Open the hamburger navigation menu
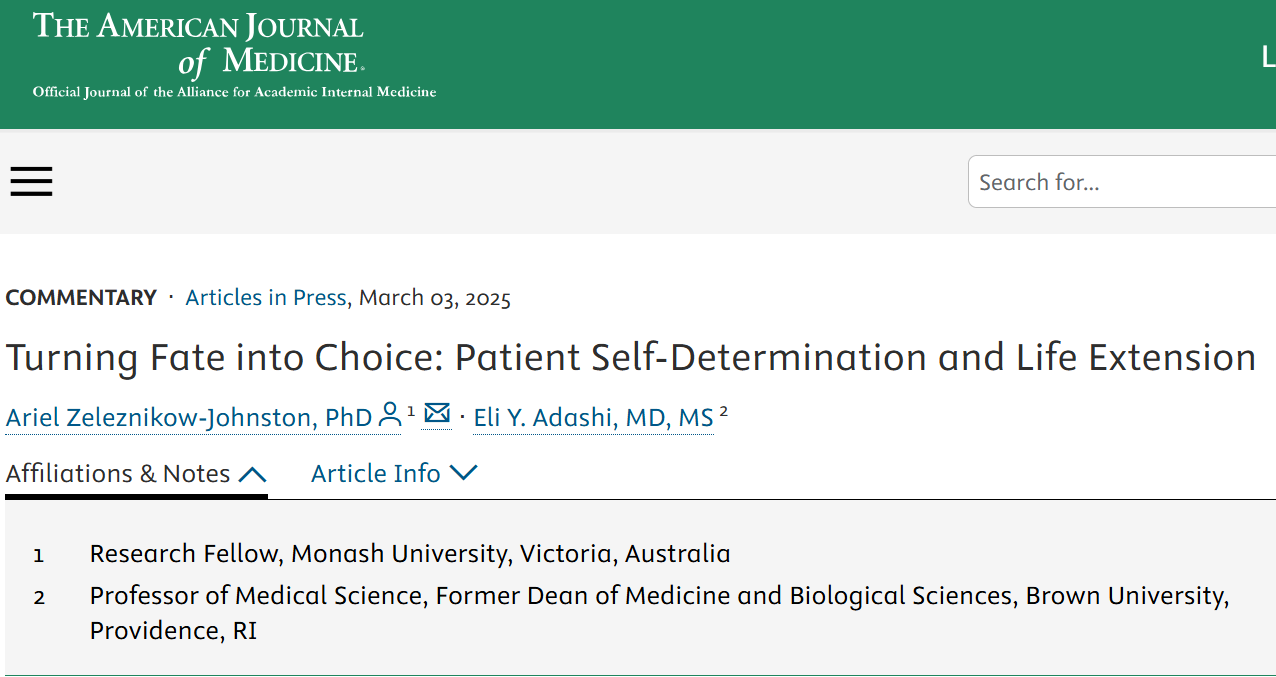The height and width of the screenshot is (677, 1276). pos(31,181)
